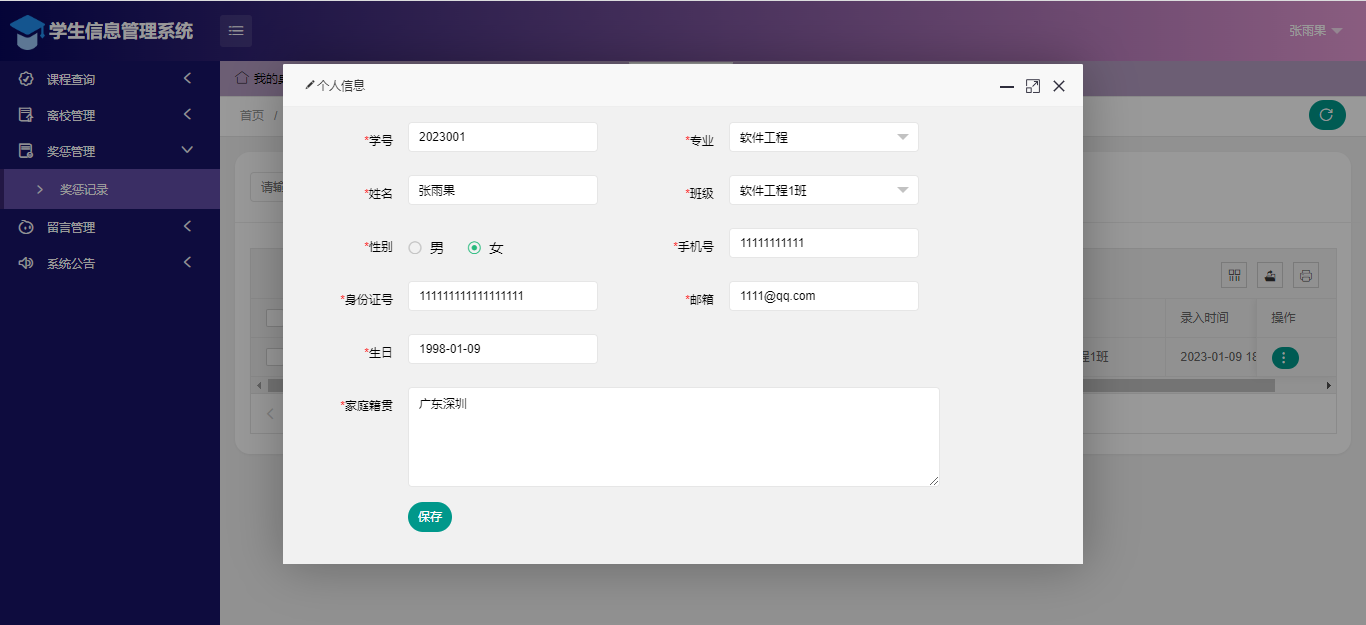Viewport: 1366px width, 625px height.
Task: Click the 手机号 input field
Action: [x=824, y=243]
